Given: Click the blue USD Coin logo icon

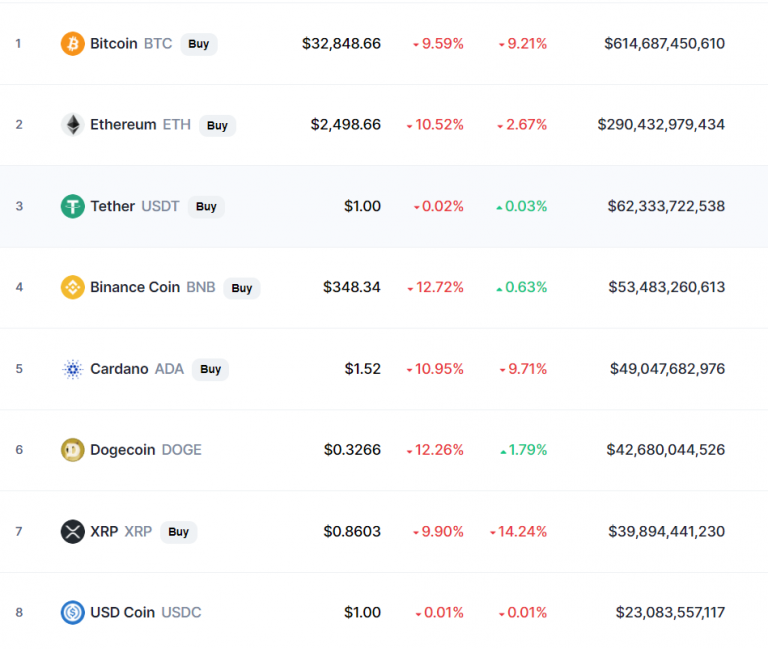Looking at the screenshot, I should coord(72,612).
